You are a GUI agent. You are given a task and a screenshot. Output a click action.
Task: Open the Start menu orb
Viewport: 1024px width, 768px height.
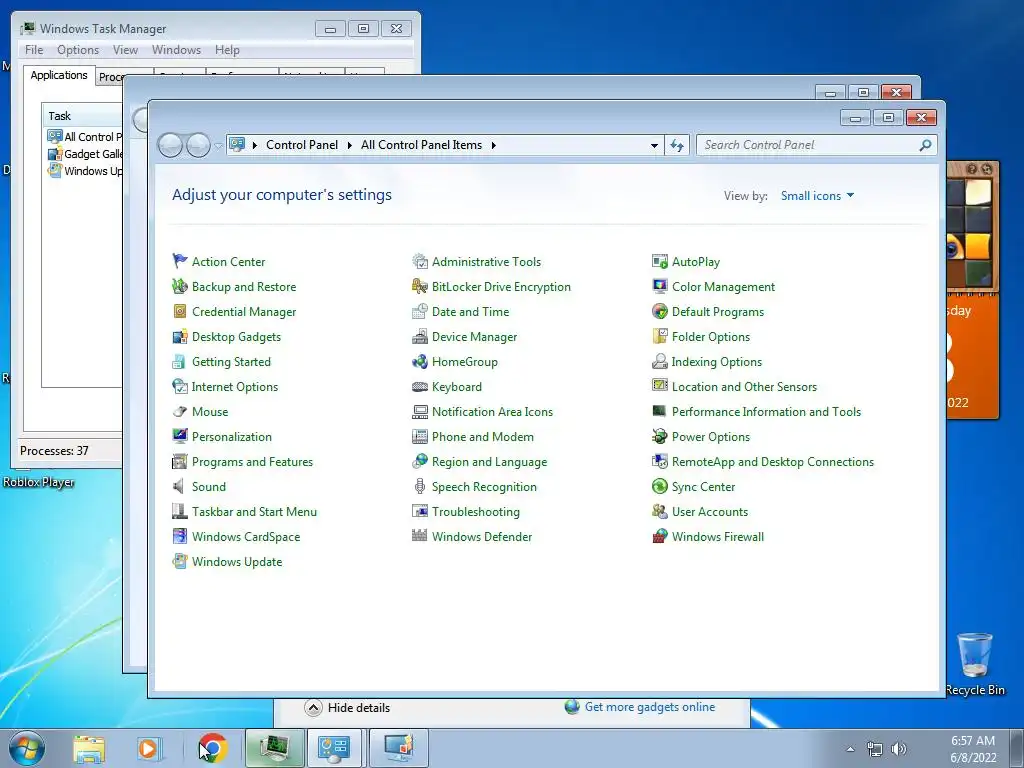[26, 748]
